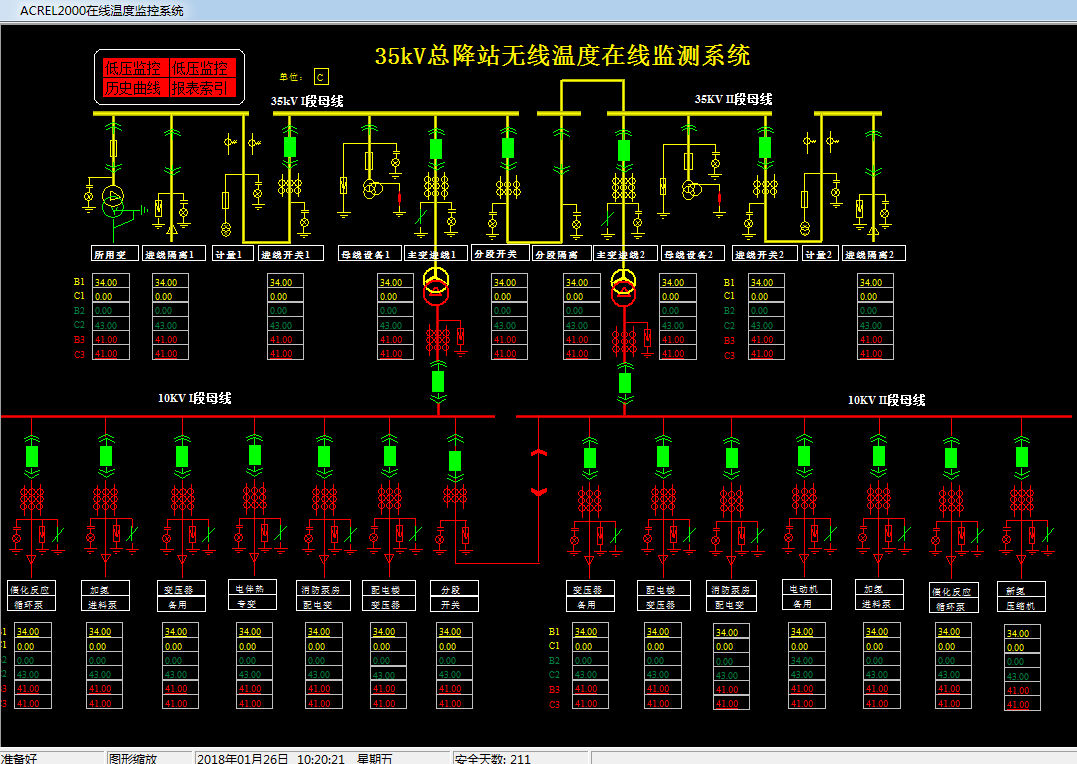Click the green breaker below 主变进线2 transformer

click(x=625, y=383)
